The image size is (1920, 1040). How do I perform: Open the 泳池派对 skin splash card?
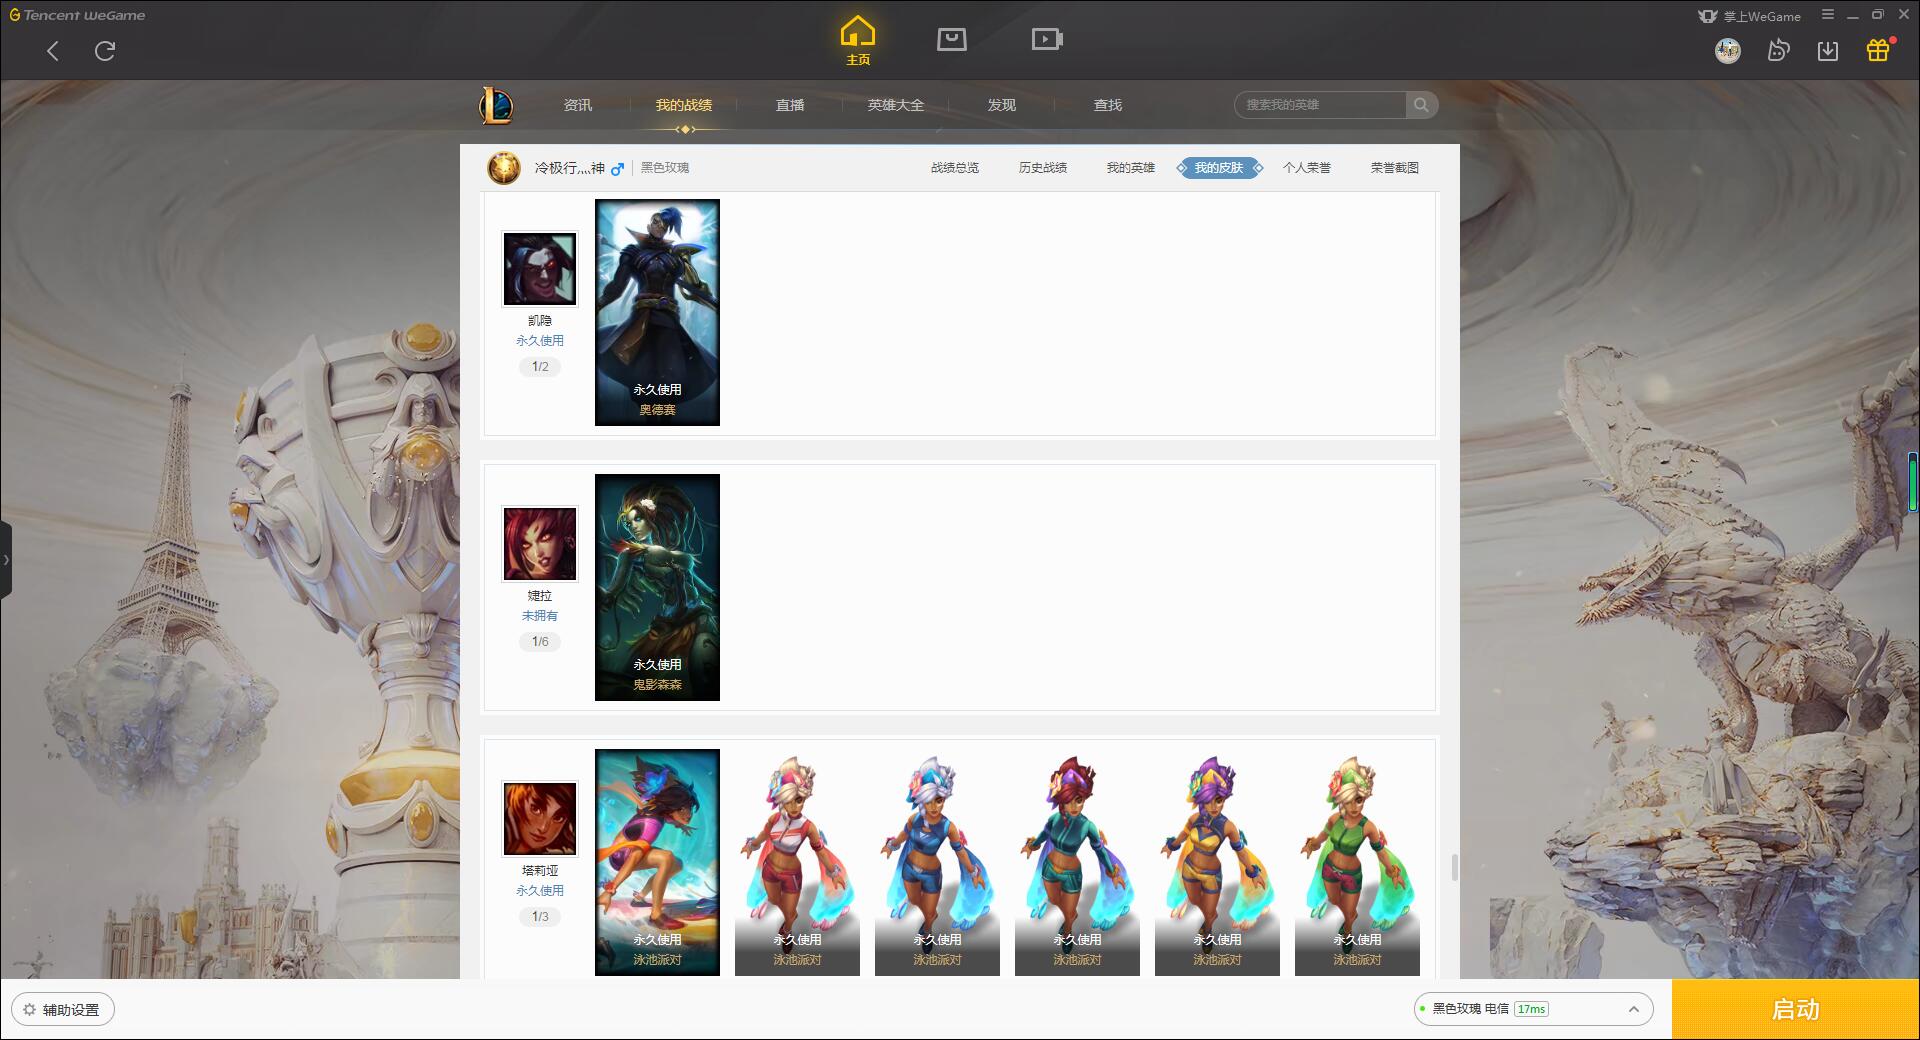[x=657, y=862]
